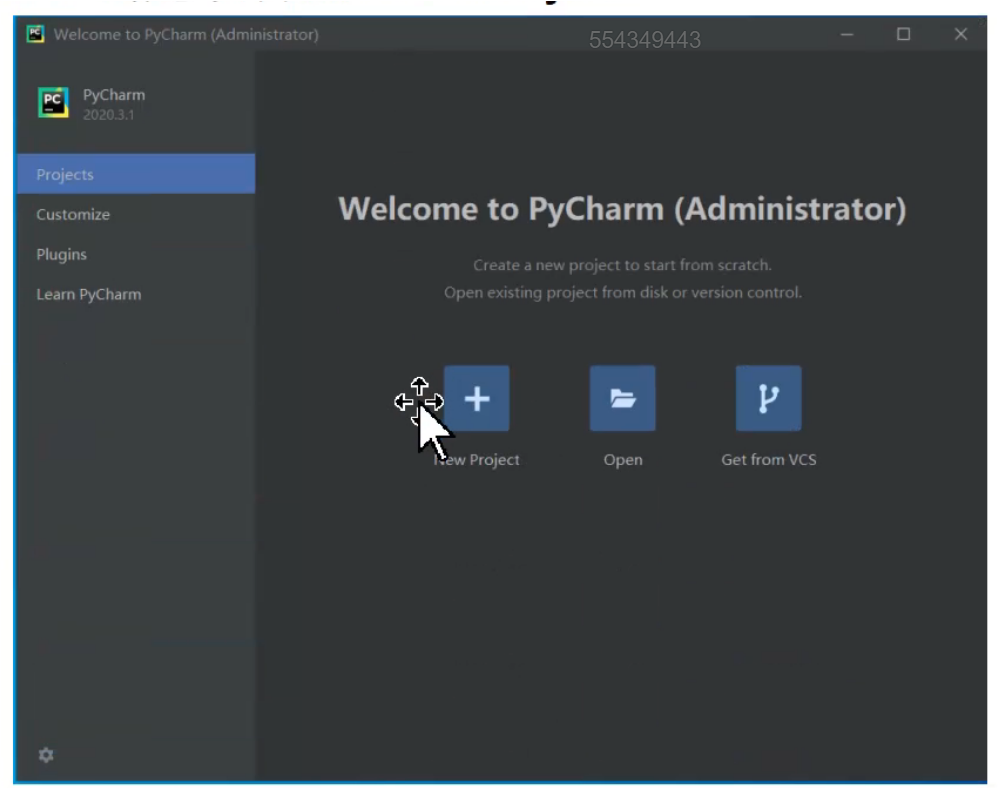The width and height of the screenshot is (998, 788).
Task: Click the 'Create a new project' description line
Action: tap(622, 266)
